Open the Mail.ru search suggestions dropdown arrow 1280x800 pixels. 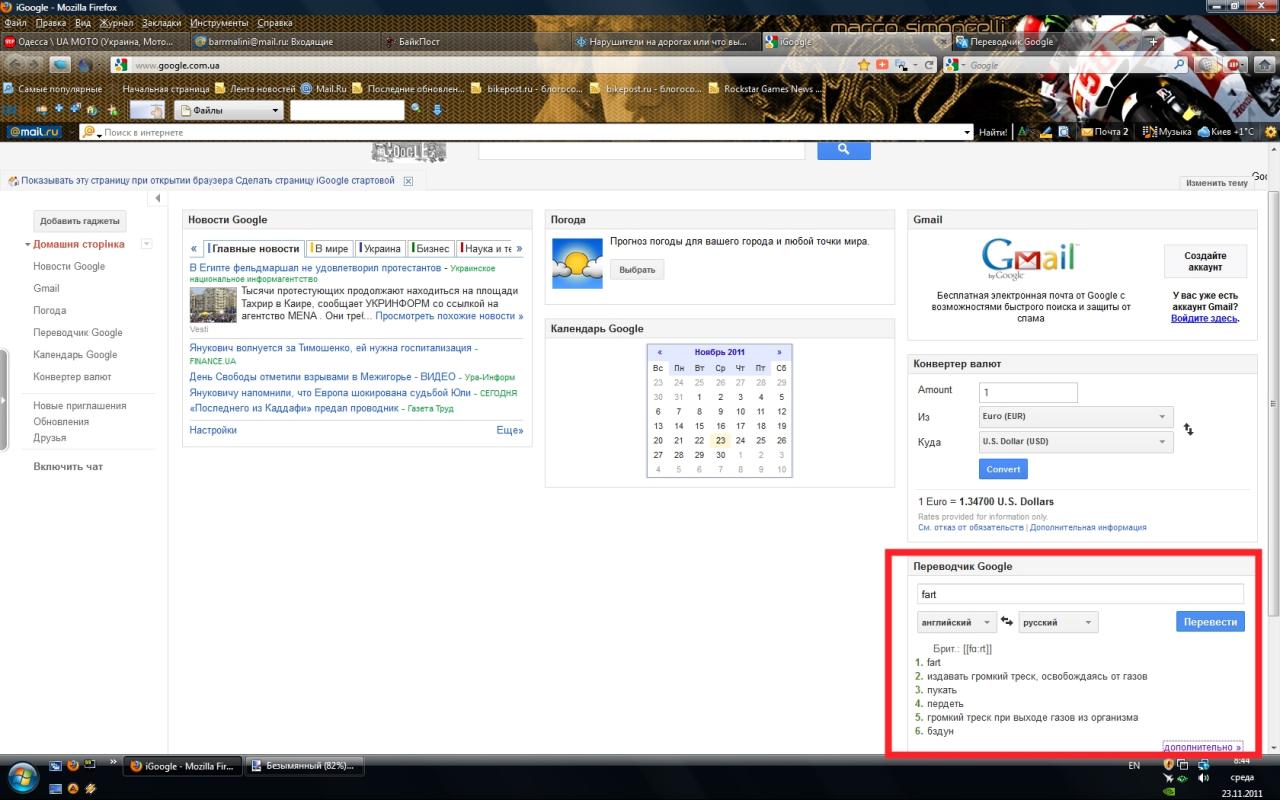coord(967,132)
